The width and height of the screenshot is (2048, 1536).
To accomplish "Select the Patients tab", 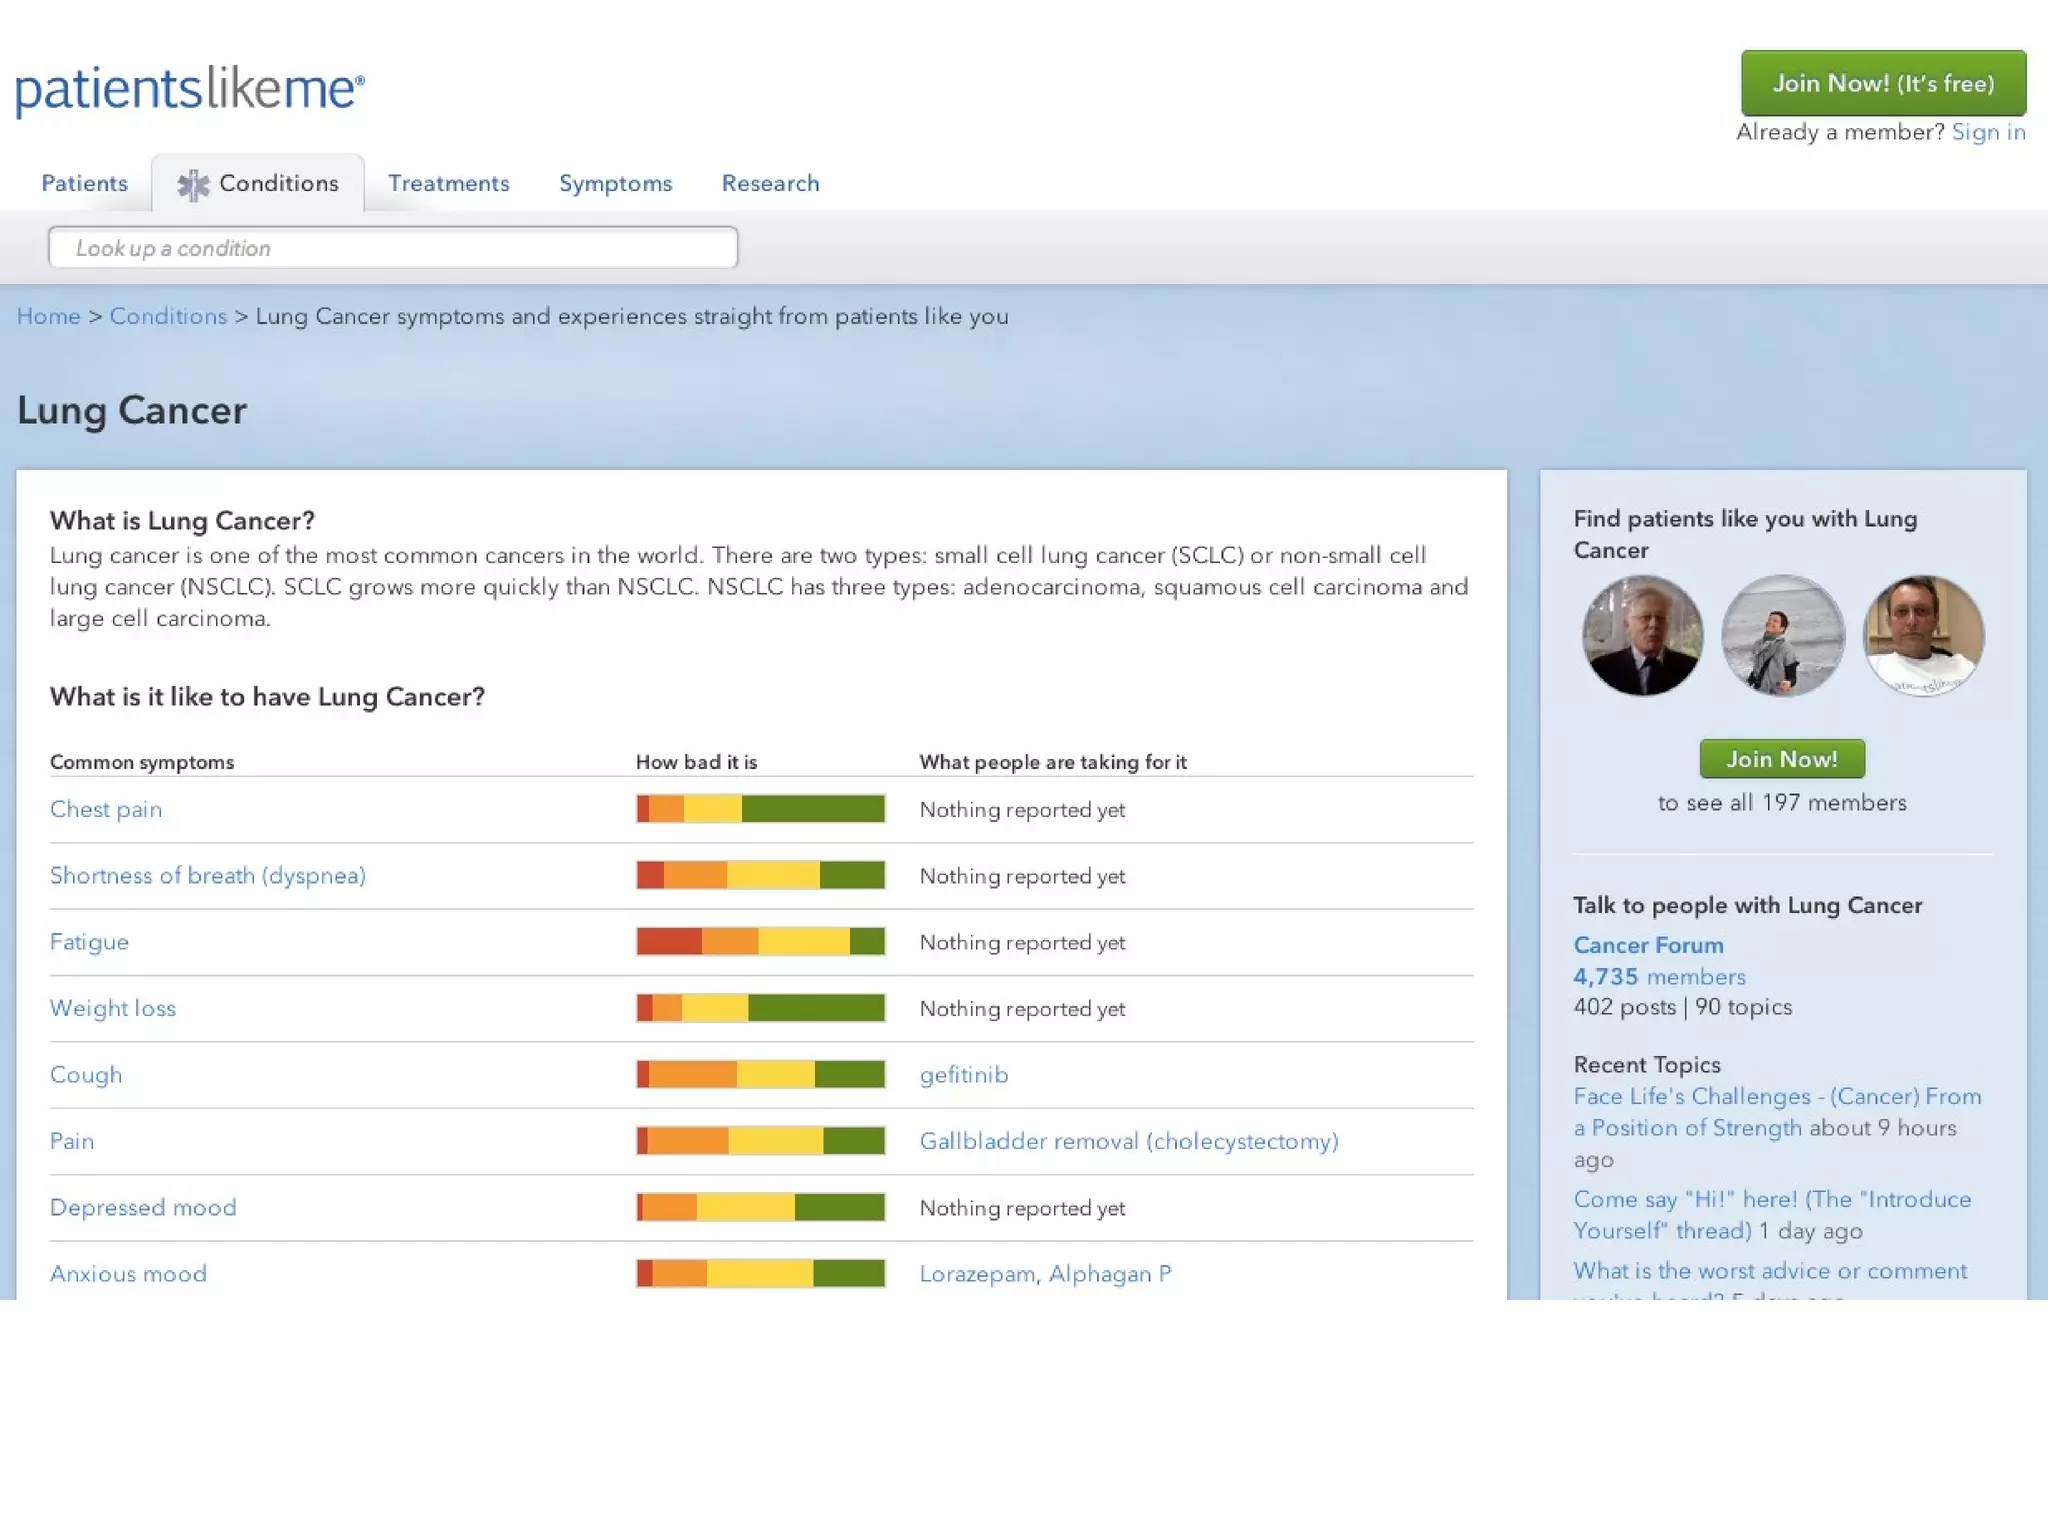I will coord(84,184).
